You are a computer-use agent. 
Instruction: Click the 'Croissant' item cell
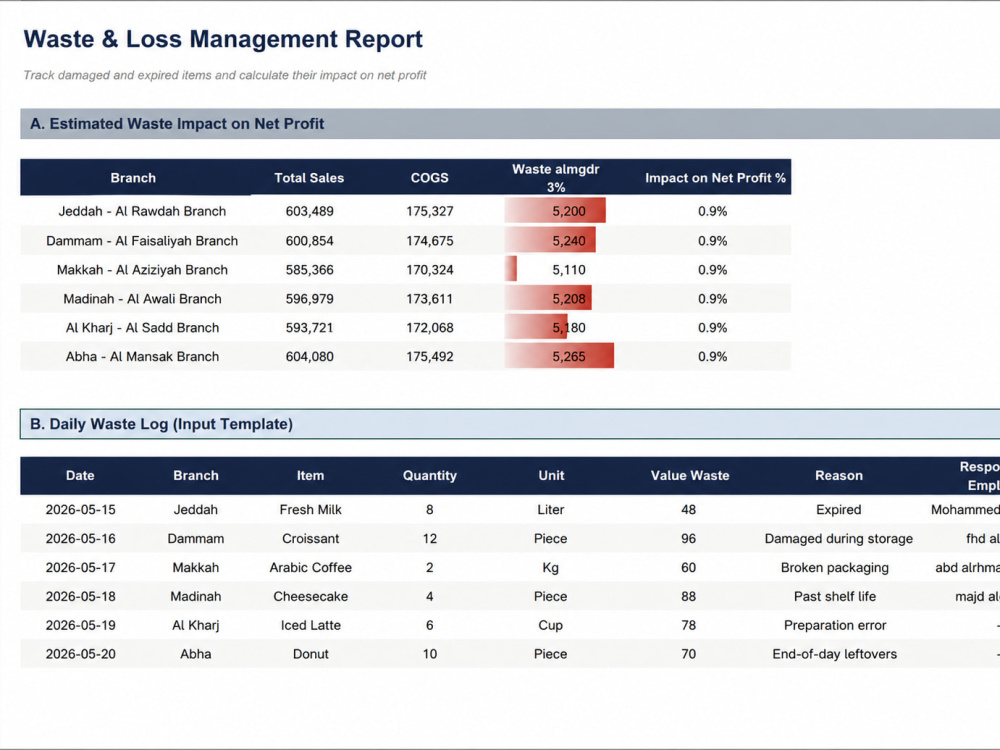click(311, 538)
